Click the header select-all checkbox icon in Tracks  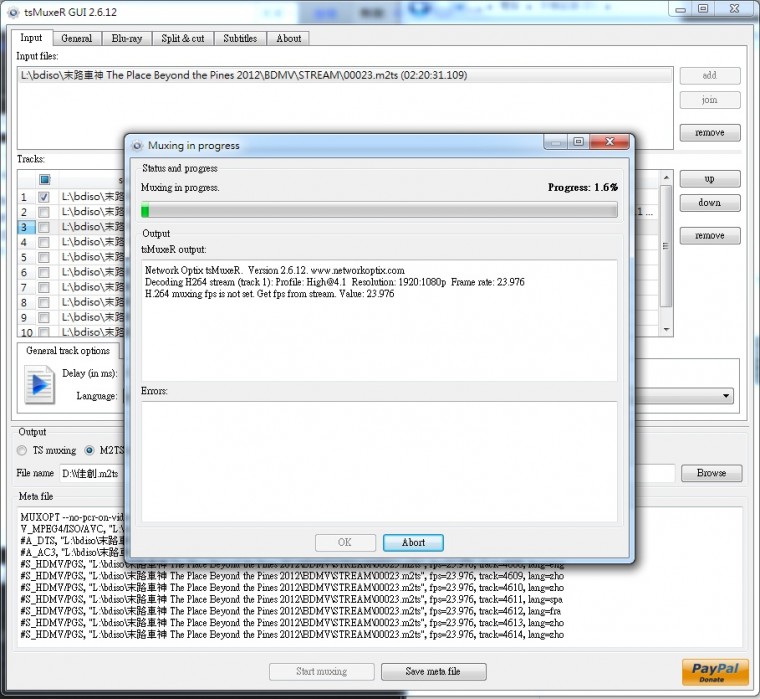point(43,180)
